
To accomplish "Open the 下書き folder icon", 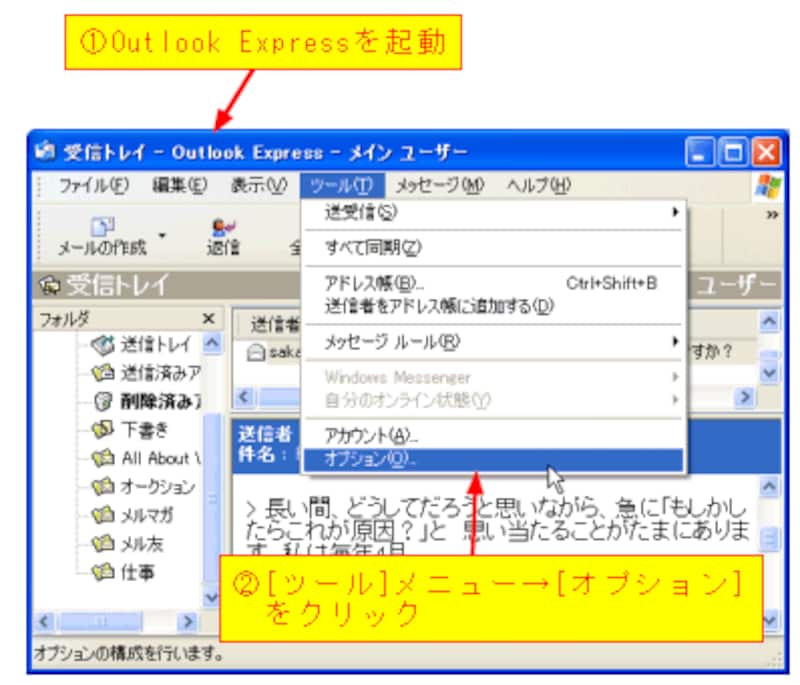I will pos(103,430).
